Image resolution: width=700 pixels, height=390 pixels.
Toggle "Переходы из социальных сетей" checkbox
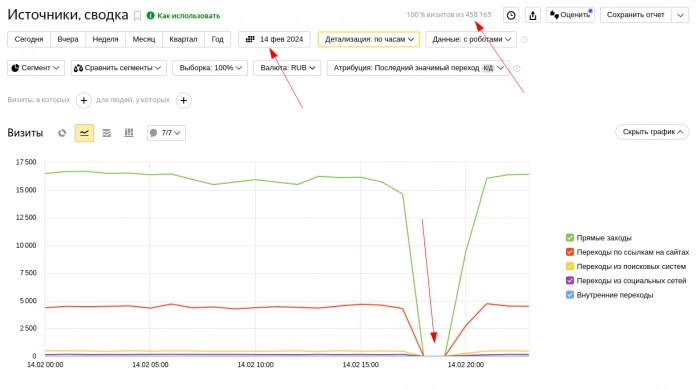(x=570, y=280)
